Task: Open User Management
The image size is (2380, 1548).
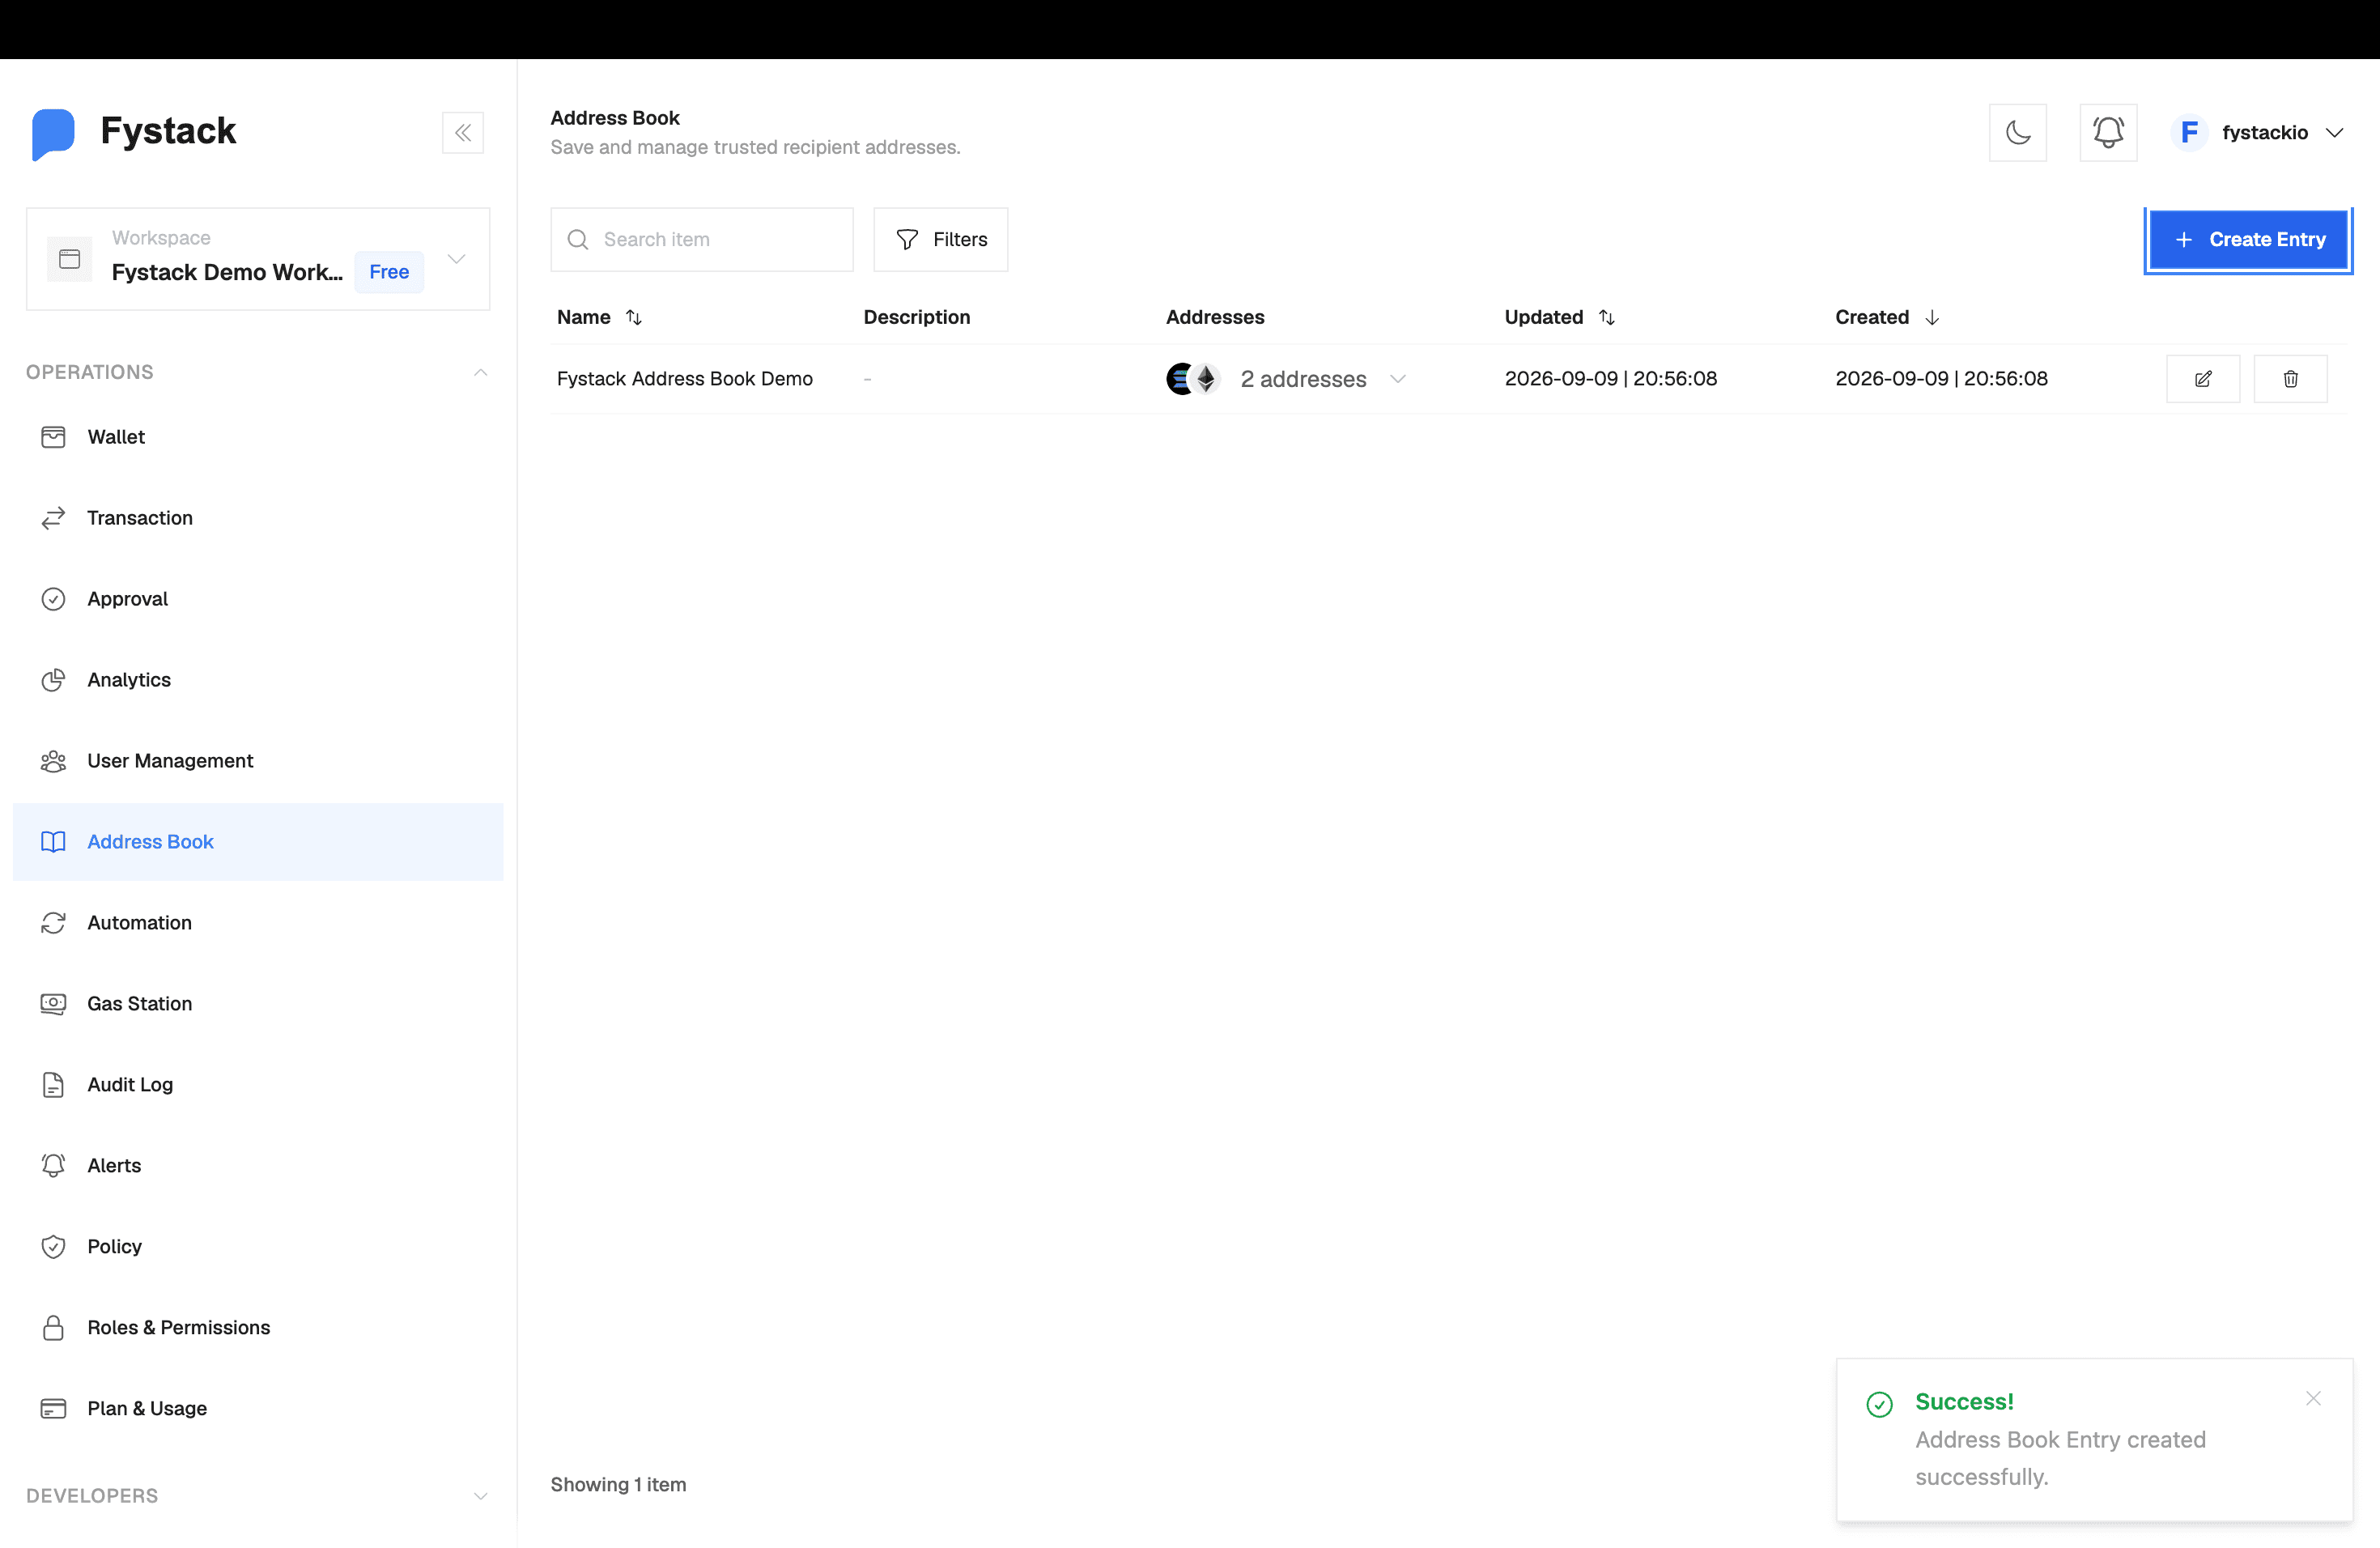Action: point(258,761)
